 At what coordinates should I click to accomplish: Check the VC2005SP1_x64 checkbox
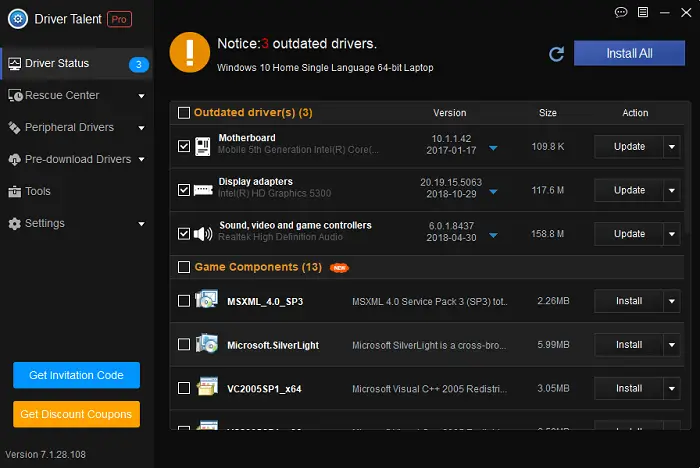tap(184, 388)
